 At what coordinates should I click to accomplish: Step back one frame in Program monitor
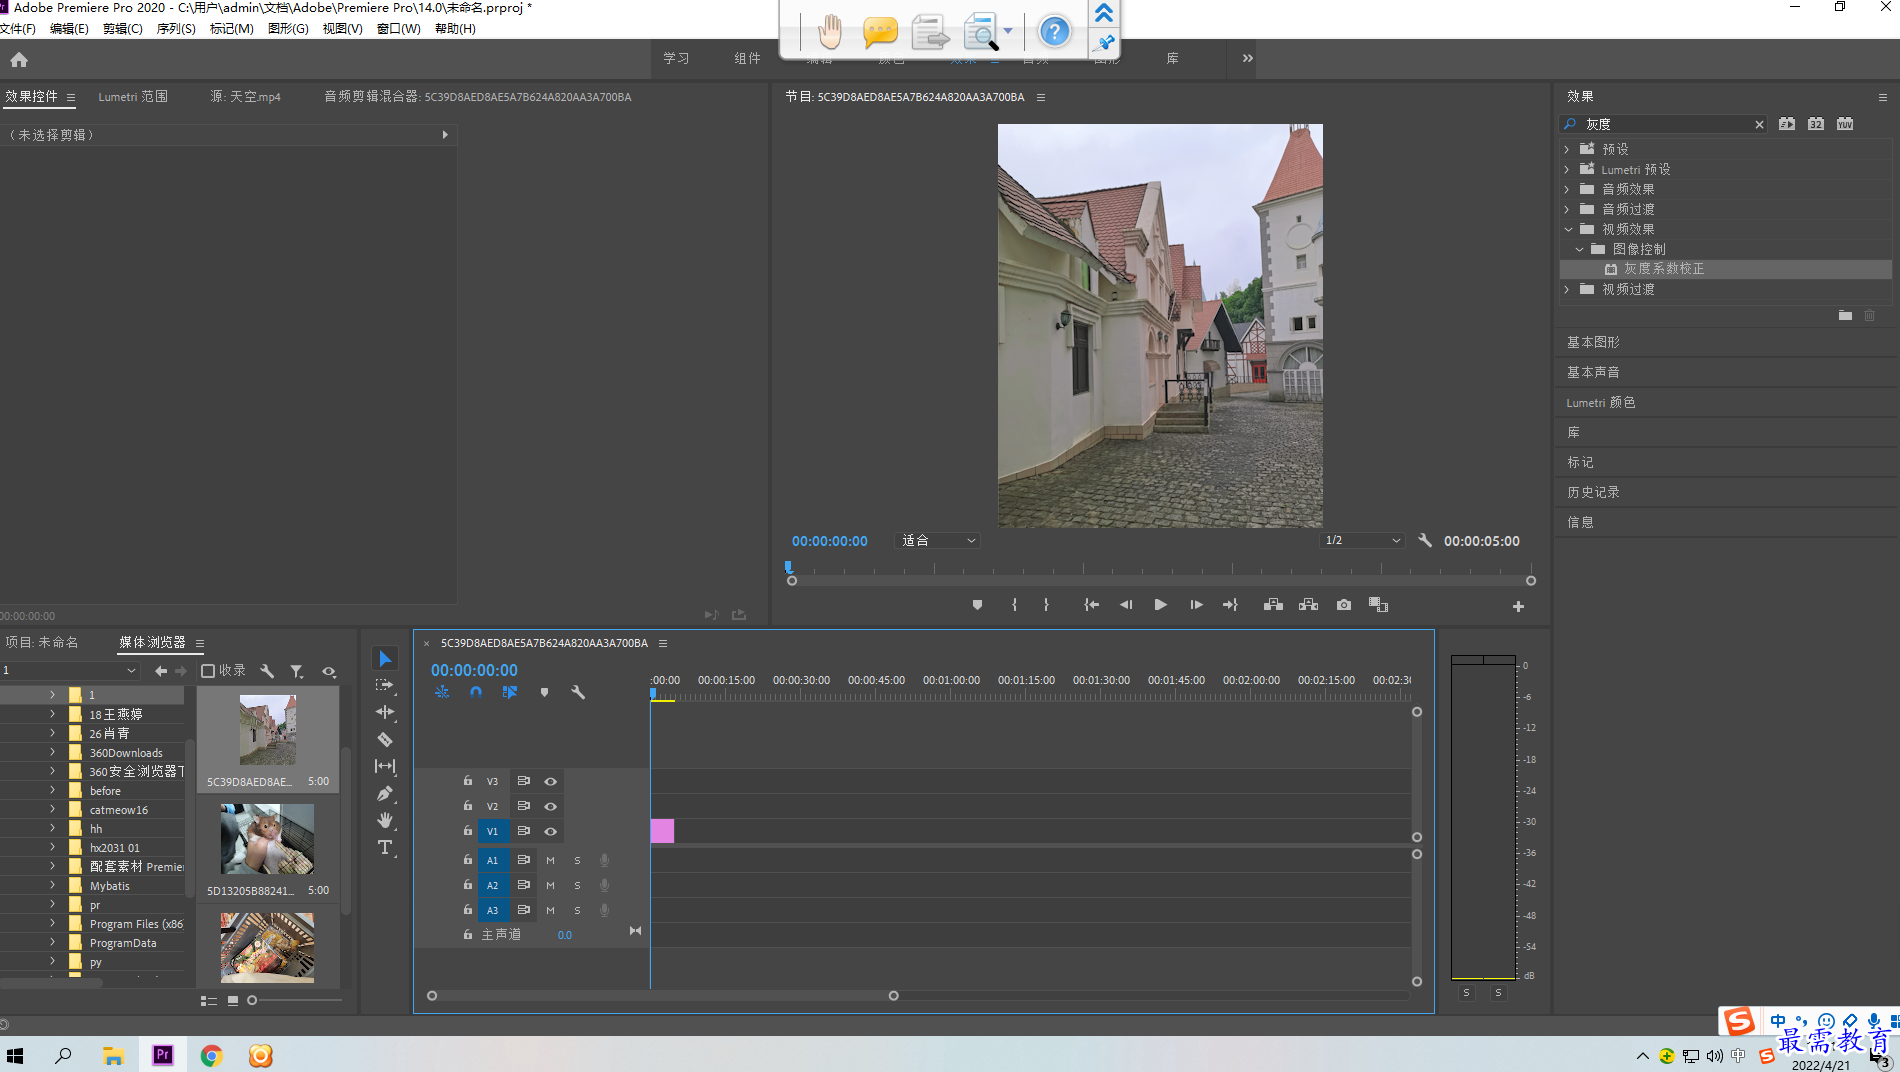[1126, 605]
